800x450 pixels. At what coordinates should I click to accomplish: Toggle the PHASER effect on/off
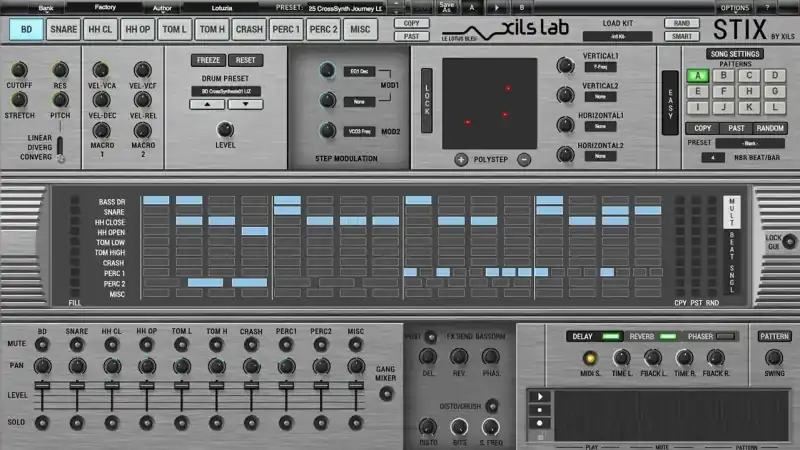[726, 337]
